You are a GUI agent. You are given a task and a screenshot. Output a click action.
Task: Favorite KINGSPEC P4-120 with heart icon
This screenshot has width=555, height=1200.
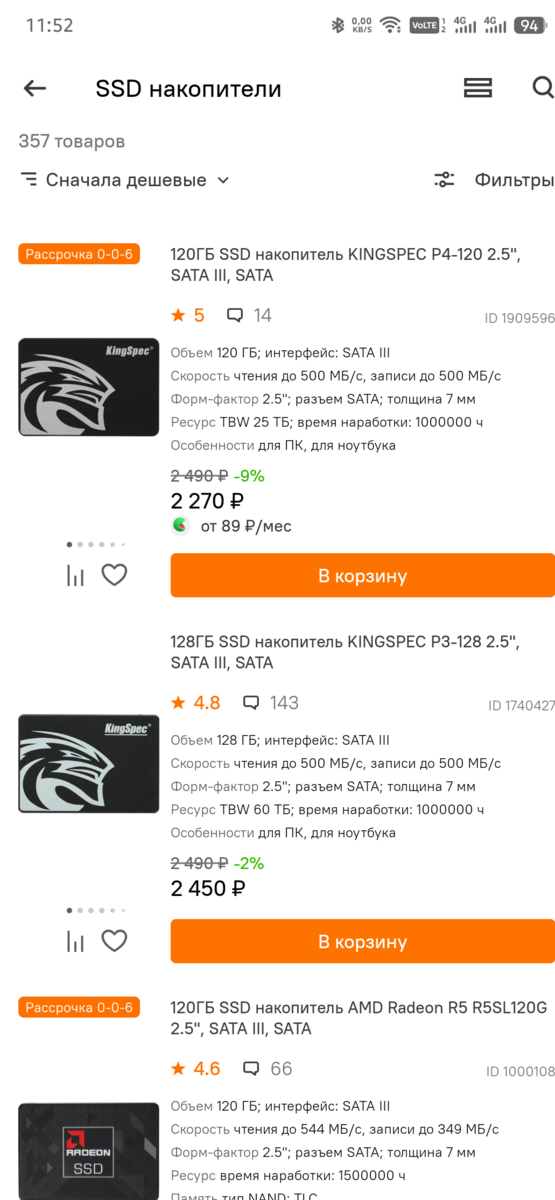tap(115, 575)
